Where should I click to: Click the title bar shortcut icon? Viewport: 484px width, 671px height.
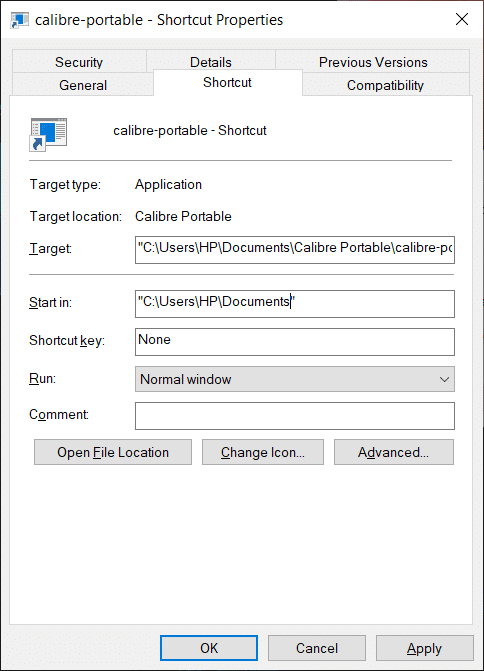click(19, 20)
